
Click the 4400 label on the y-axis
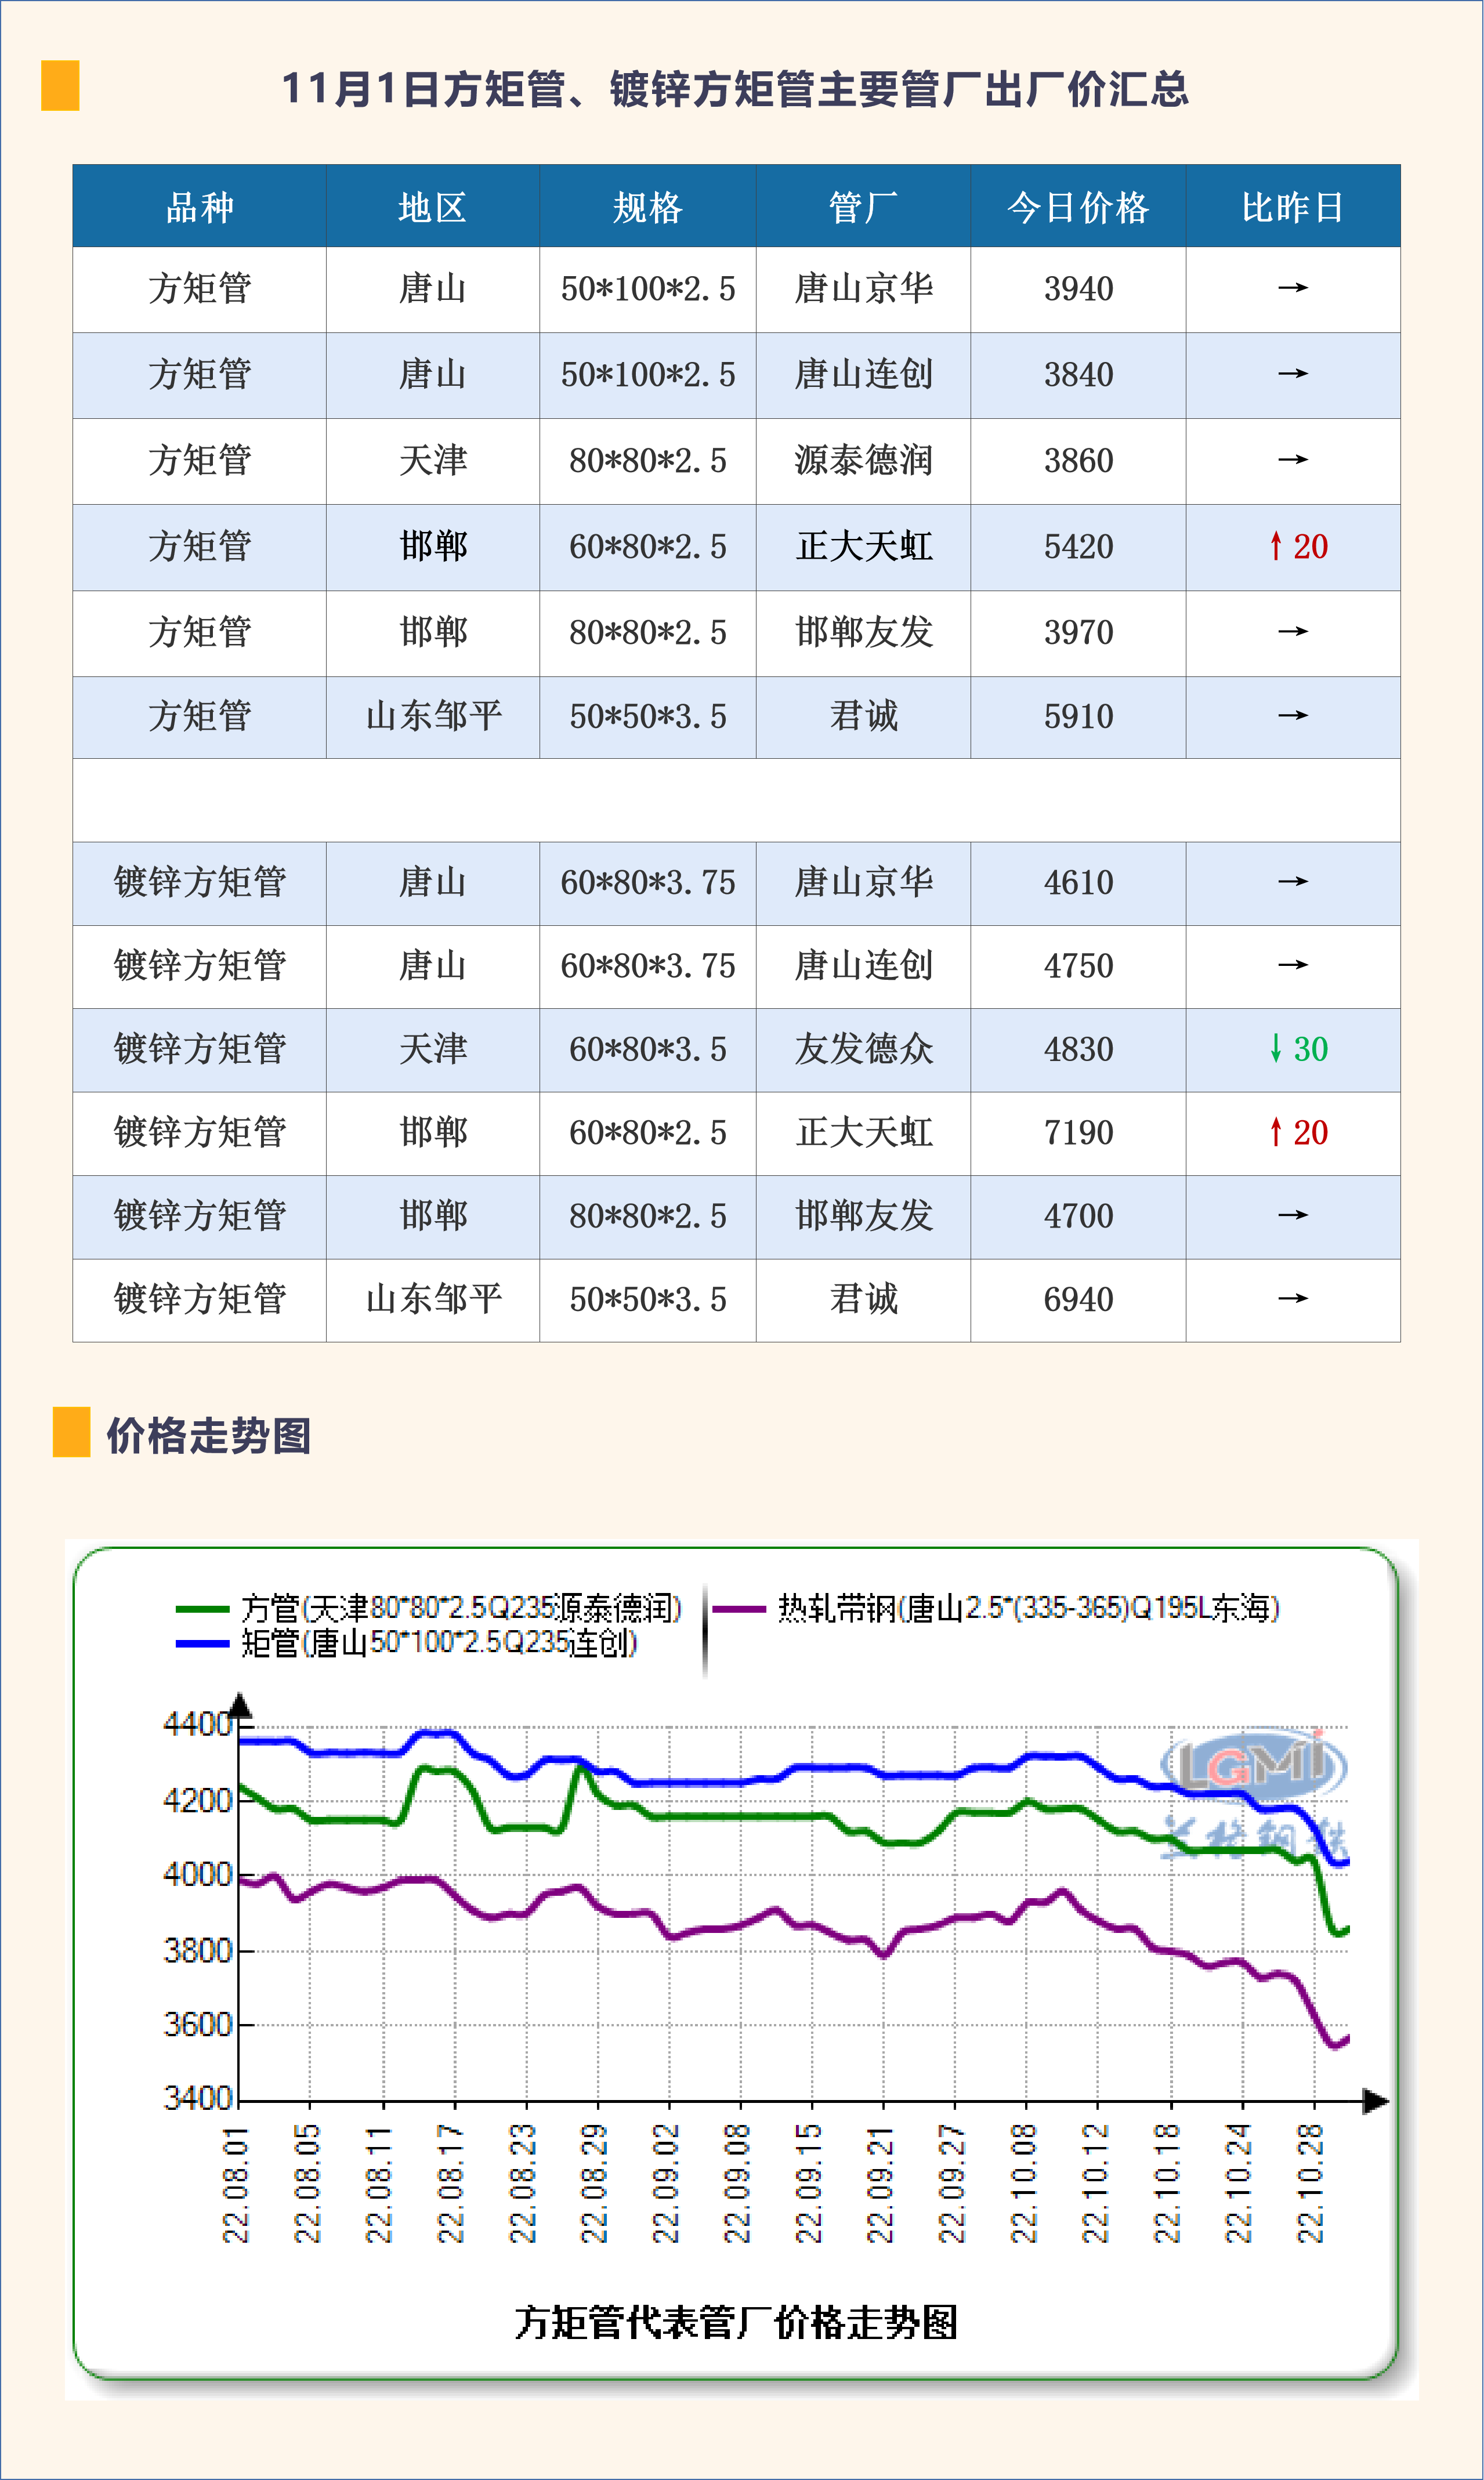pos(197,1724)
